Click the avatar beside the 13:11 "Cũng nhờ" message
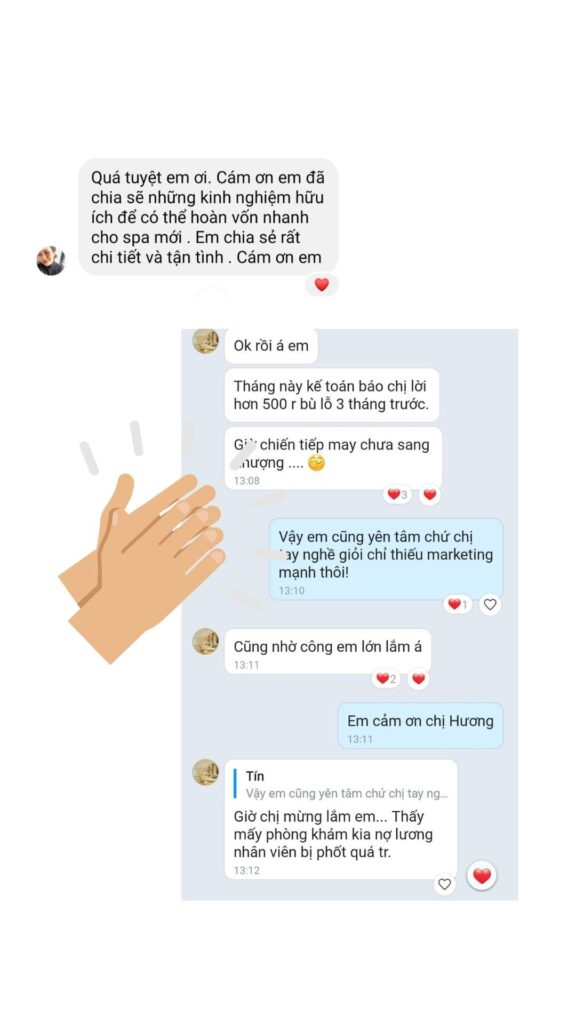This screenshot has height=1024, width=576. pyautogui.click(x=206, y=641)
